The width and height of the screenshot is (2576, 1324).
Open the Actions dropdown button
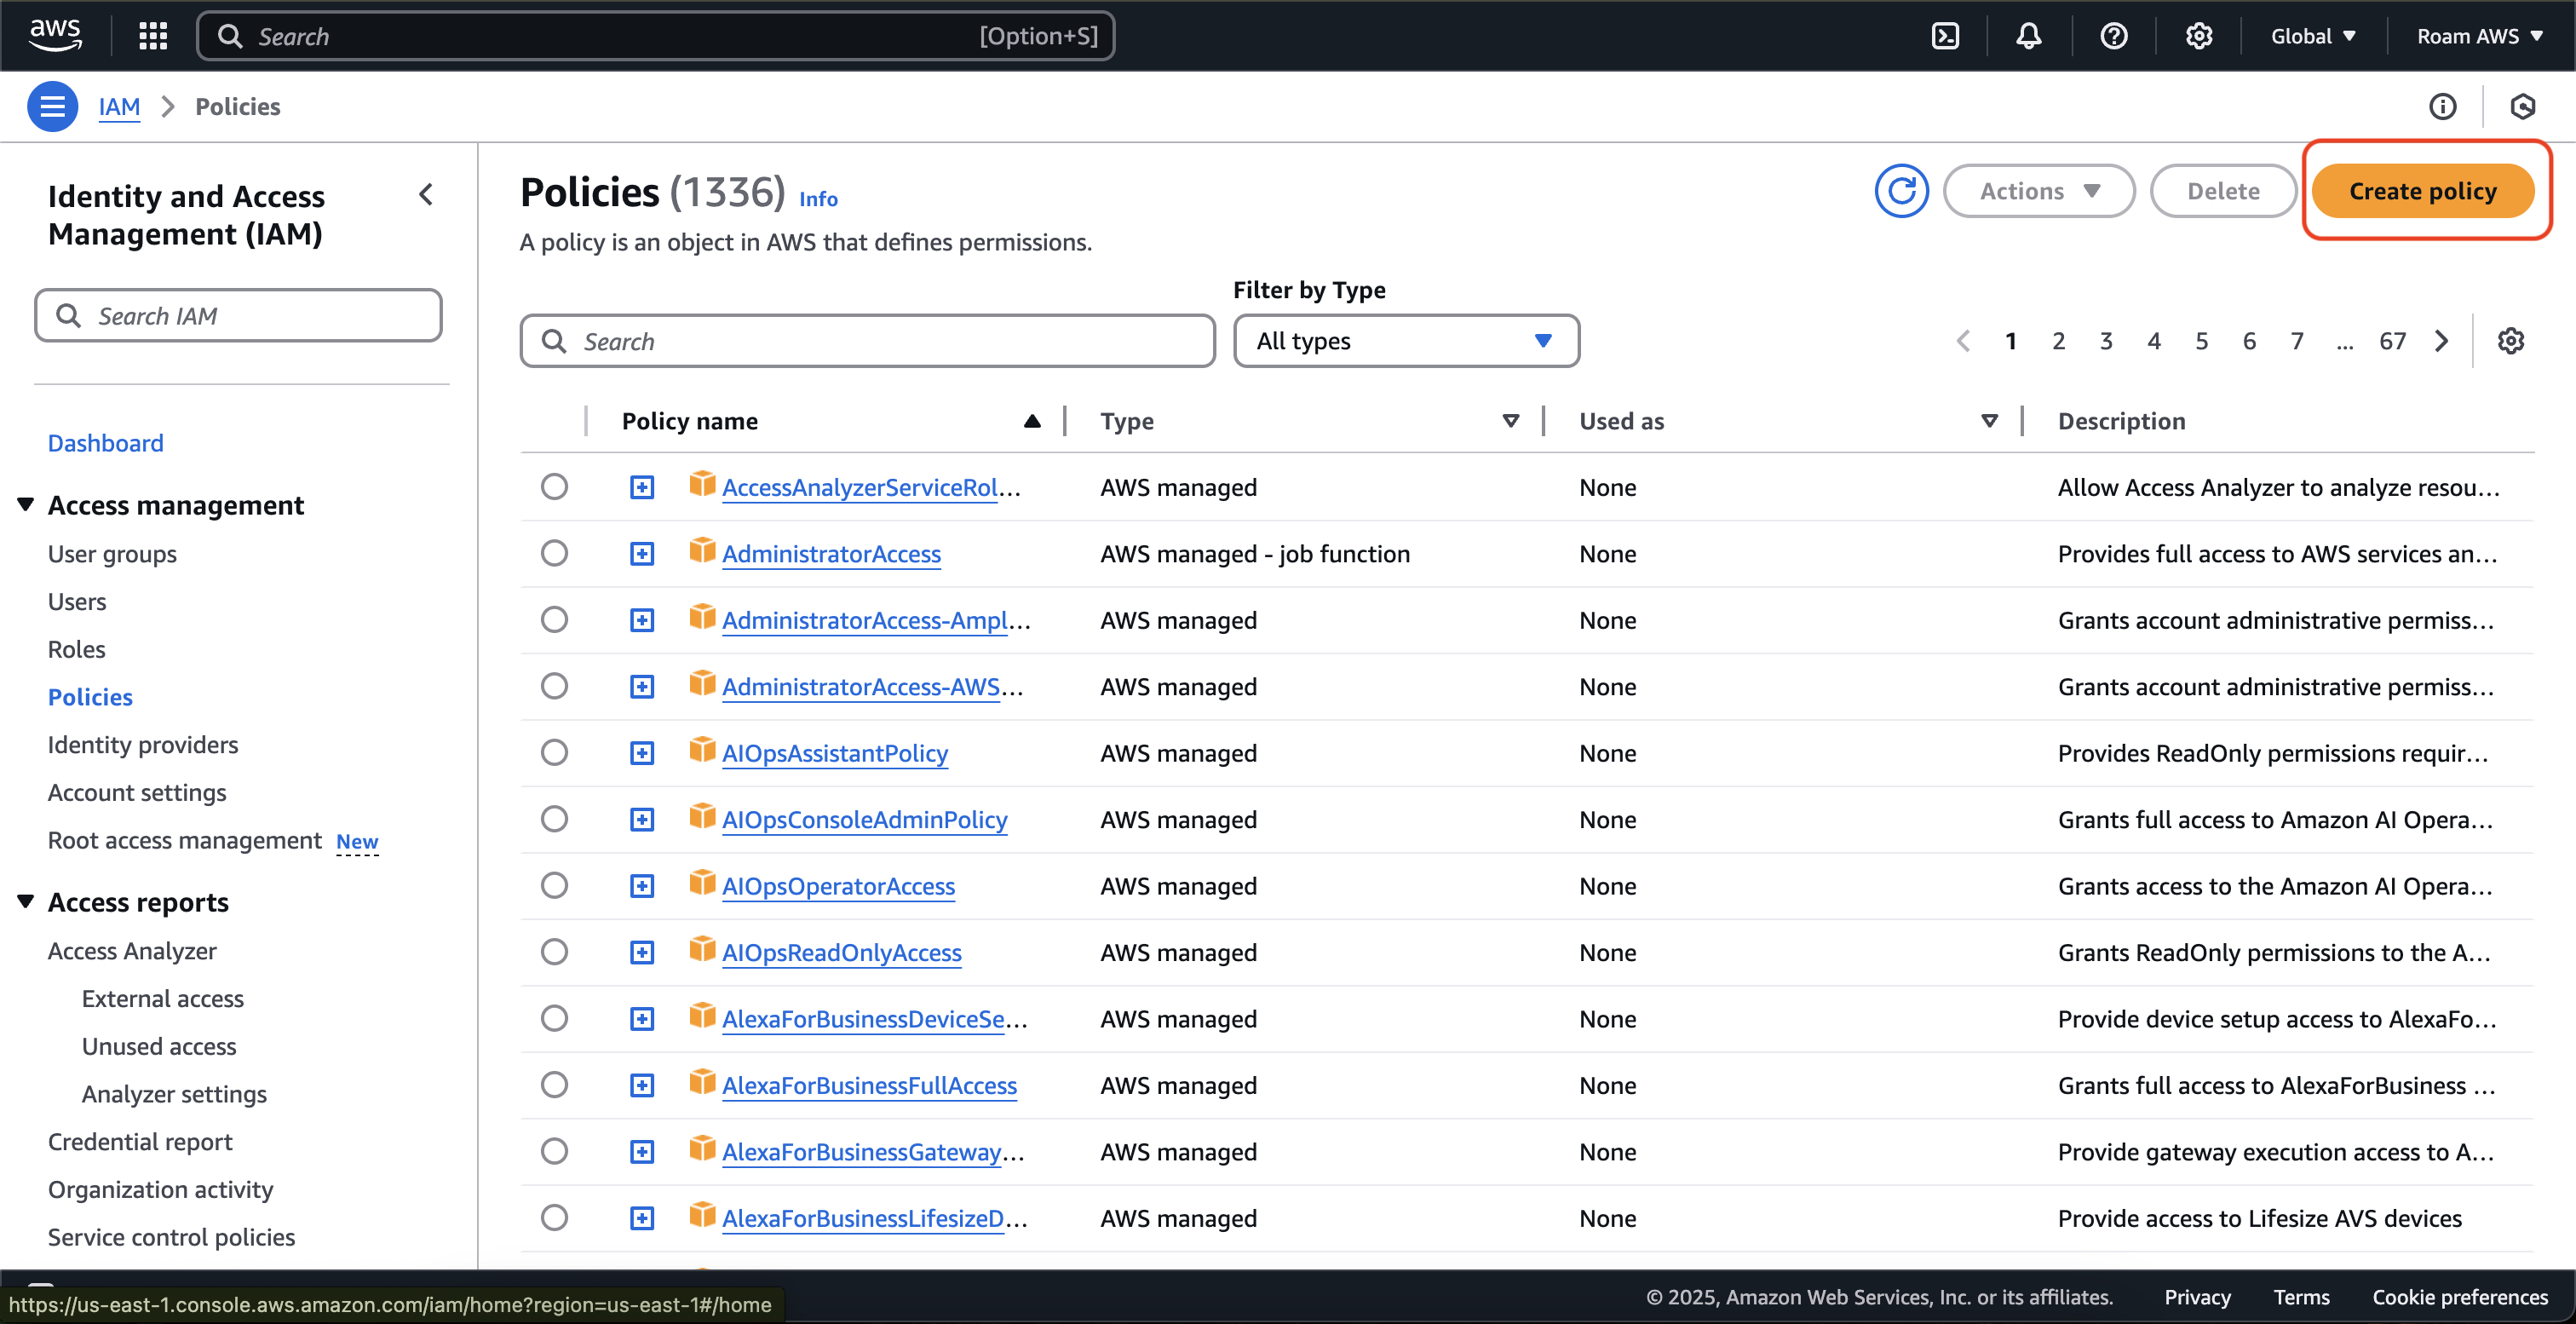click(x=2038, y=190)
